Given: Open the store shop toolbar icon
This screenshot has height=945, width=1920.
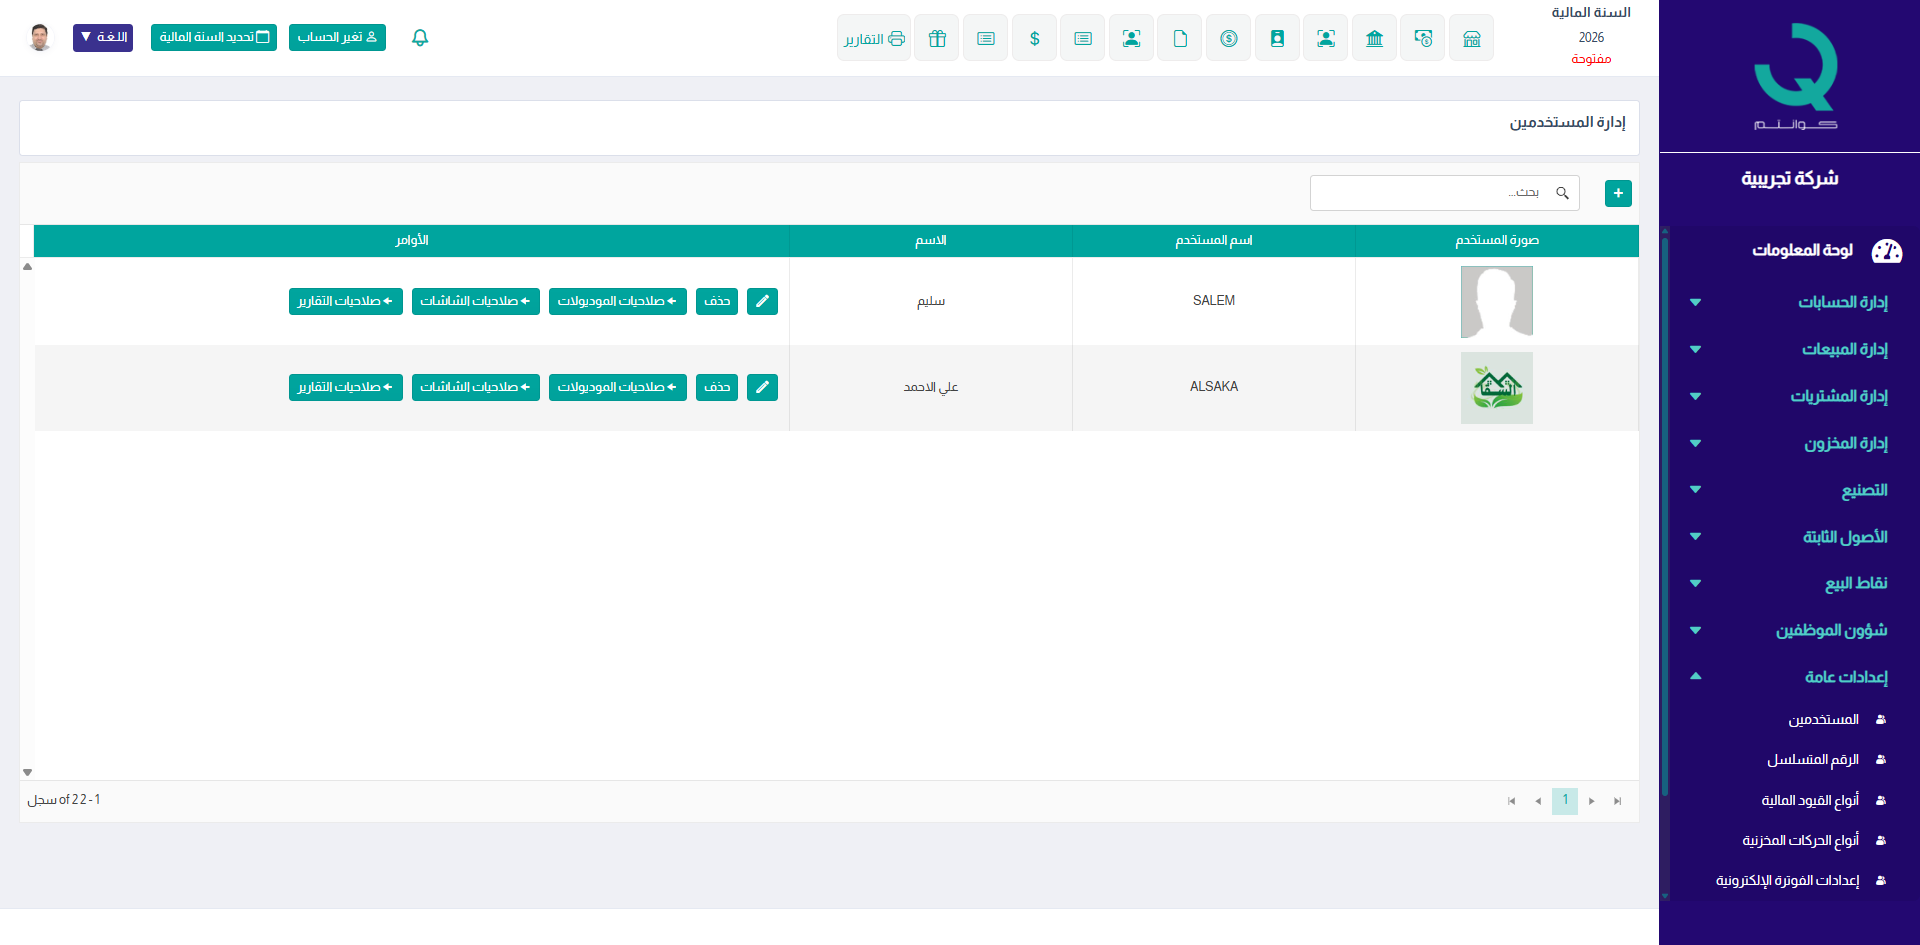Looking at the screenshot, I should tap(1471, 38).
